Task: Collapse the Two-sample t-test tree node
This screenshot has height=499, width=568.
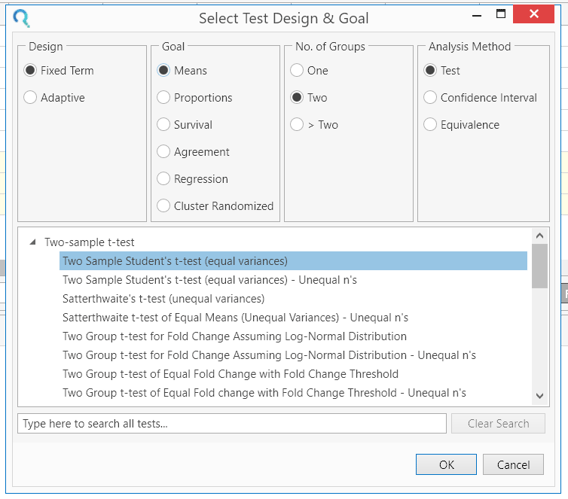Action: pos(33,242)
